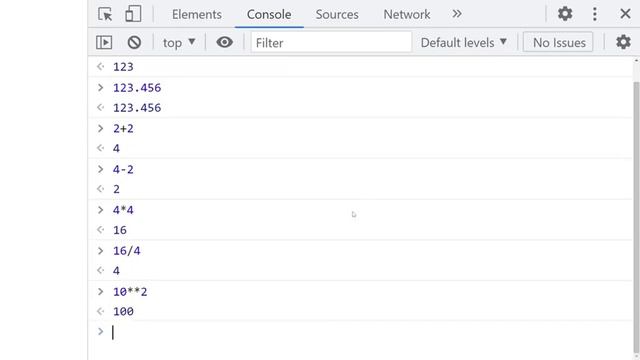
Task: Switch to the Console tab
Action: (269, 14)
